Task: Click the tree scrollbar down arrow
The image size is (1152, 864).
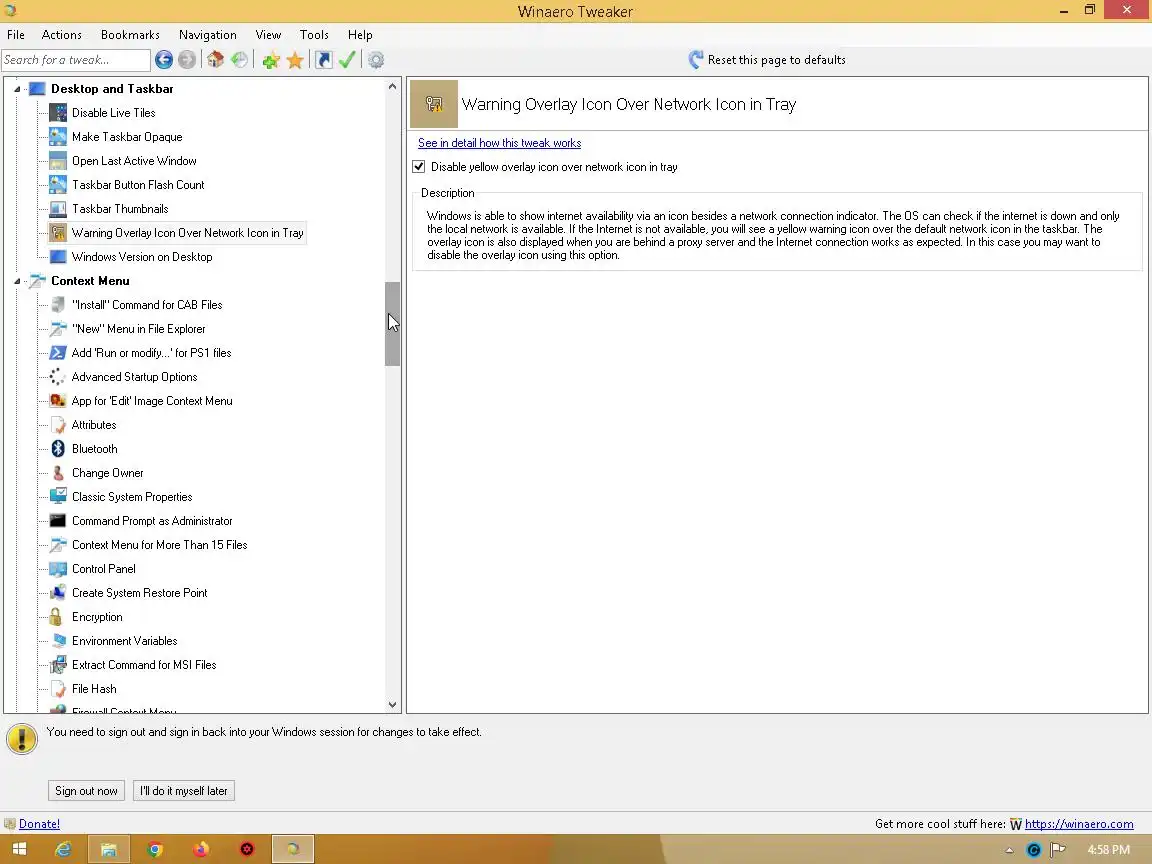Action: coord(392,705)
